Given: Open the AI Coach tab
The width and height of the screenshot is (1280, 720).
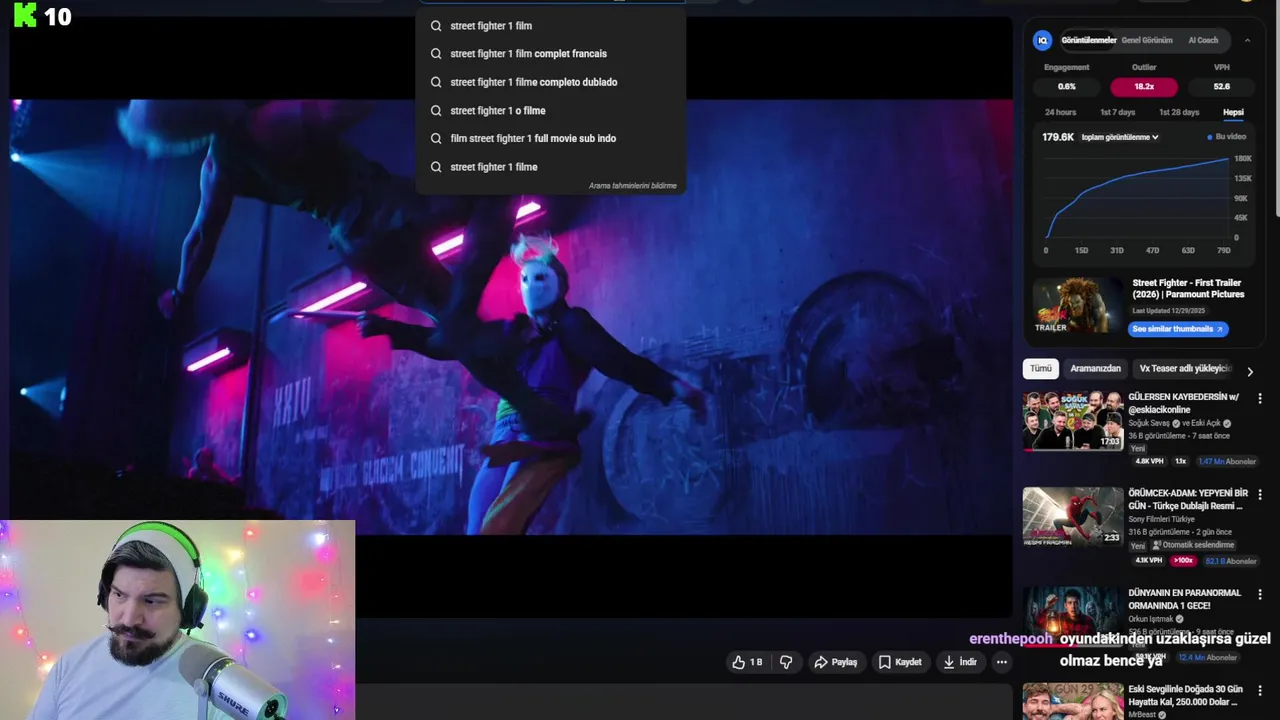Looking at the screenshot, I should (x=1203, y=40).
